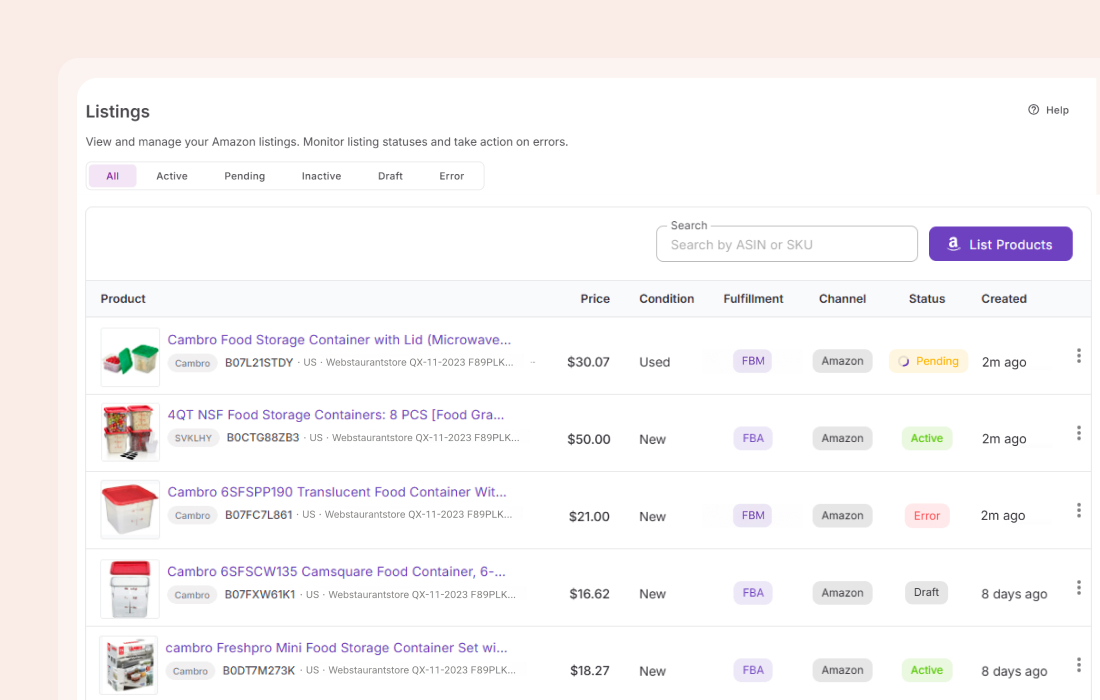Switch to the Active filter tab

(172, 176)
